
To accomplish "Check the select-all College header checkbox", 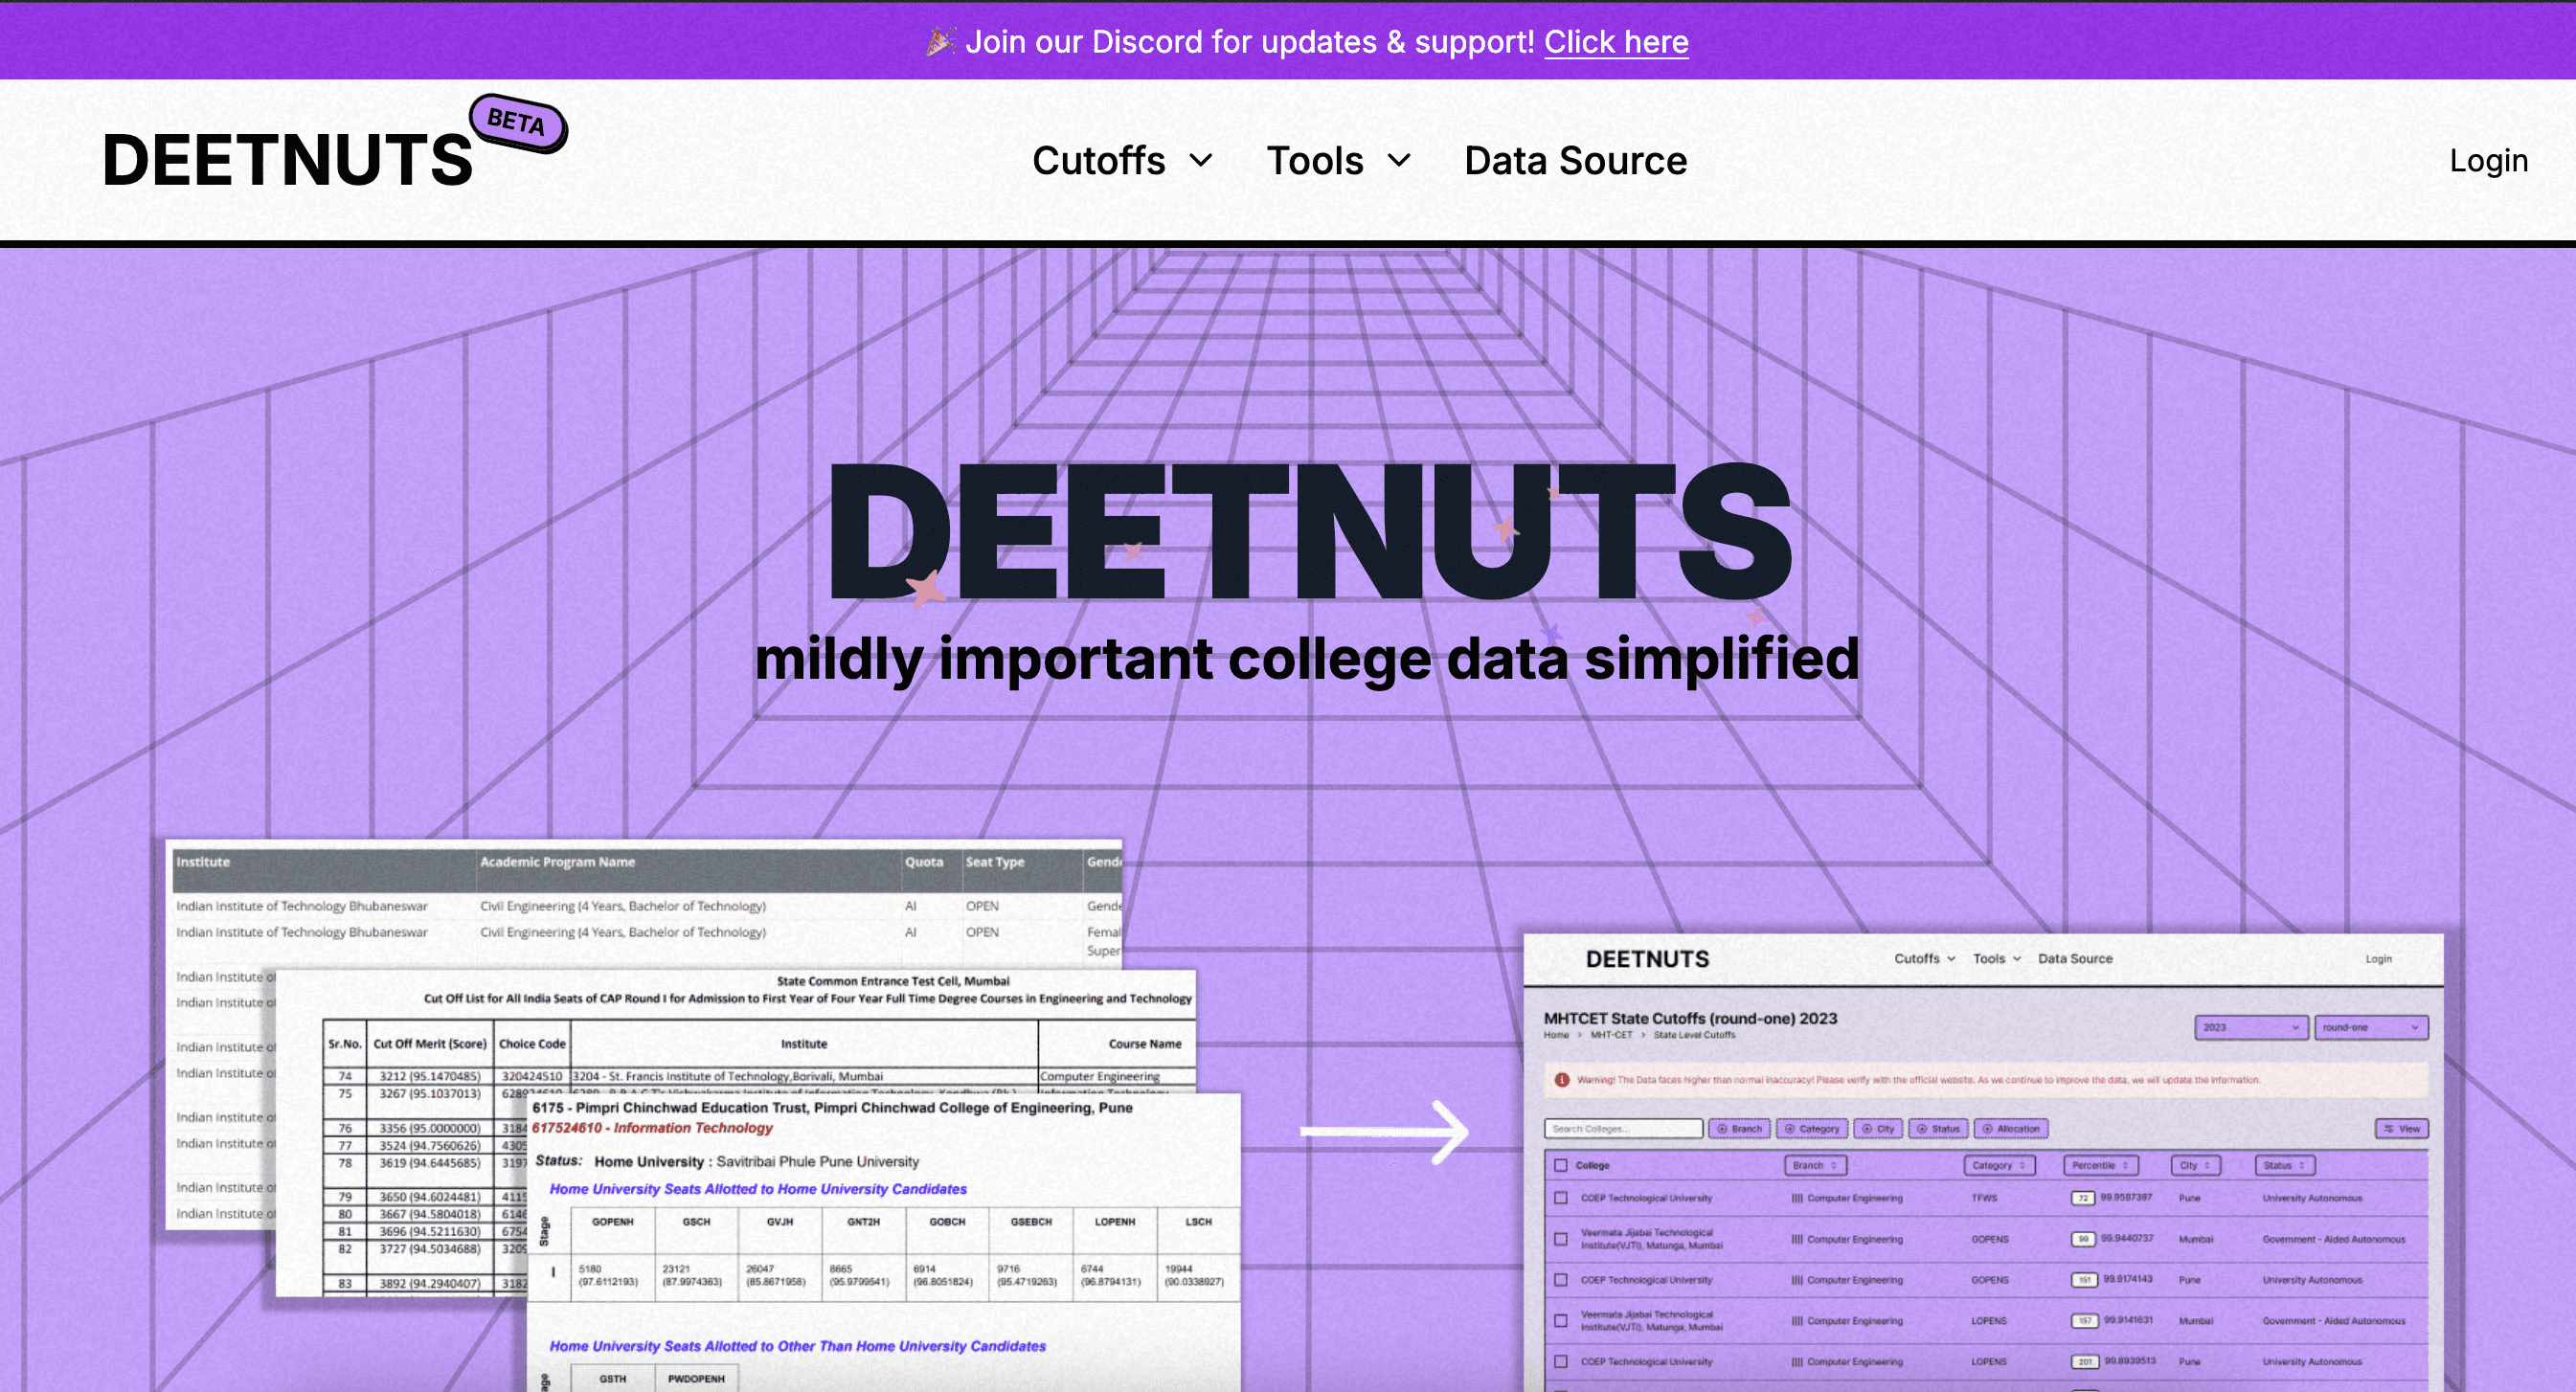I will 1561,1164.
